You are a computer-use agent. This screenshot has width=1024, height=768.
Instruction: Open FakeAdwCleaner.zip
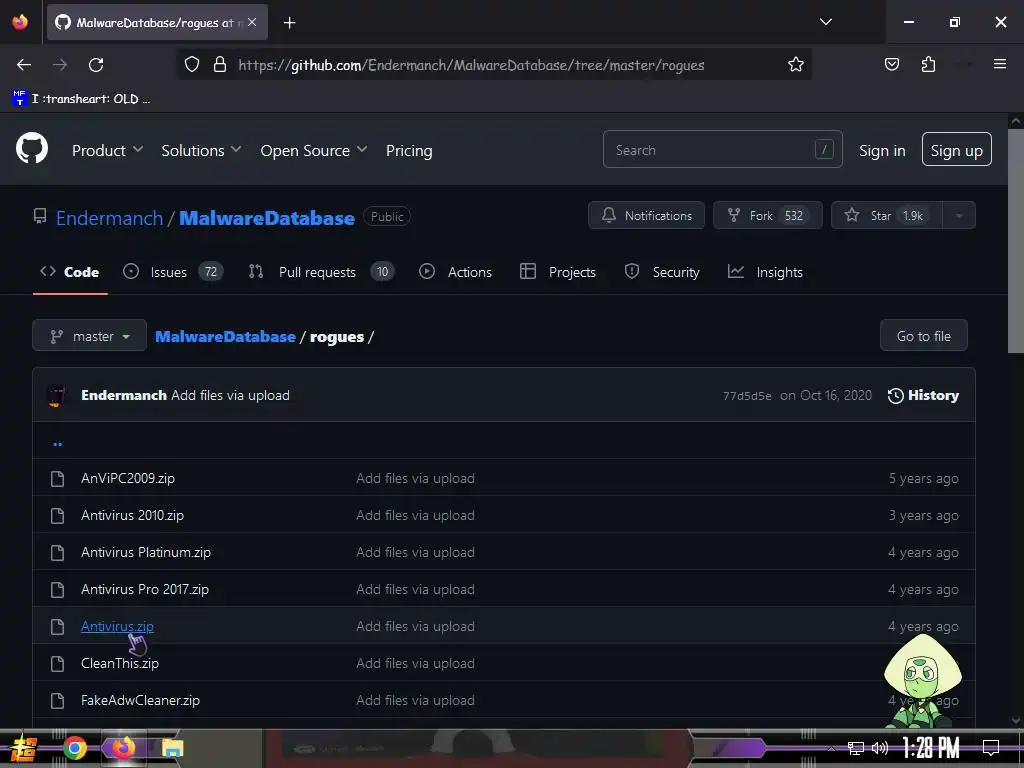pyautogui.click(x=140, y=700)
